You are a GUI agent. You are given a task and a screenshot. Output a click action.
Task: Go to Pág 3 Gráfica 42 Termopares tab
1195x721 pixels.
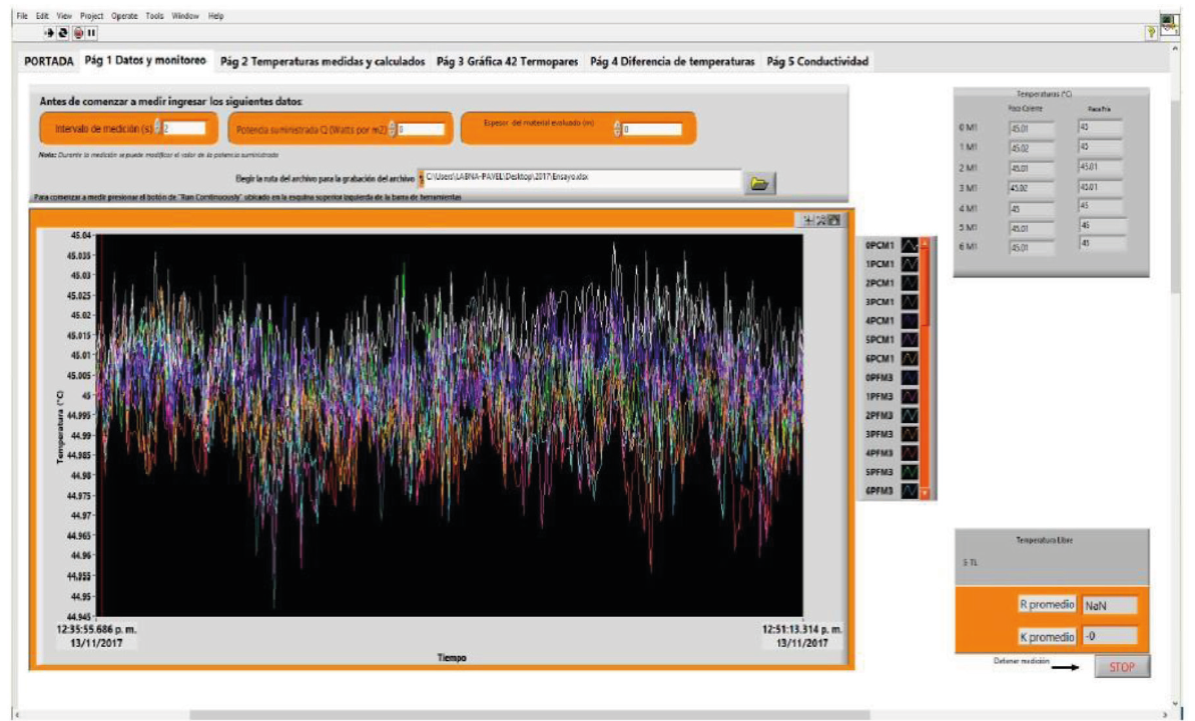[x=508, y=61]
